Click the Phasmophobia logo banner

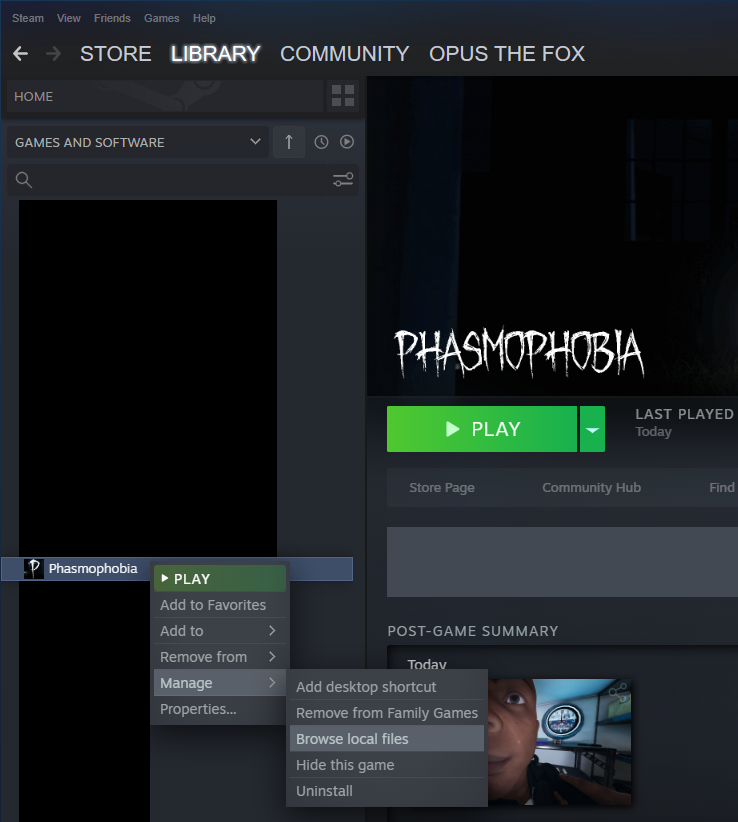tap(519, 351)
